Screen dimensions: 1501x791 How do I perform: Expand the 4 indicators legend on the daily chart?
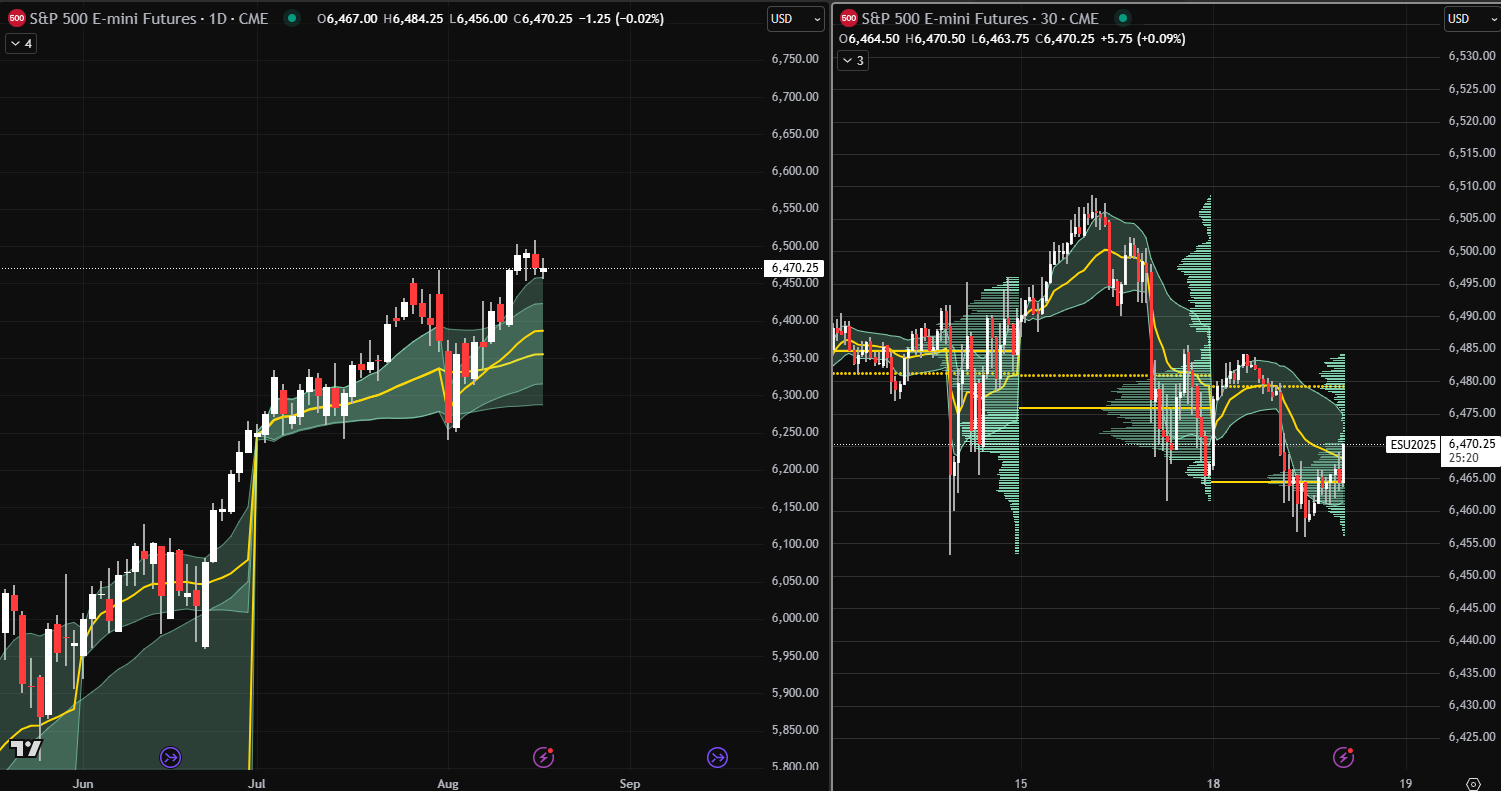coord(21,43)
